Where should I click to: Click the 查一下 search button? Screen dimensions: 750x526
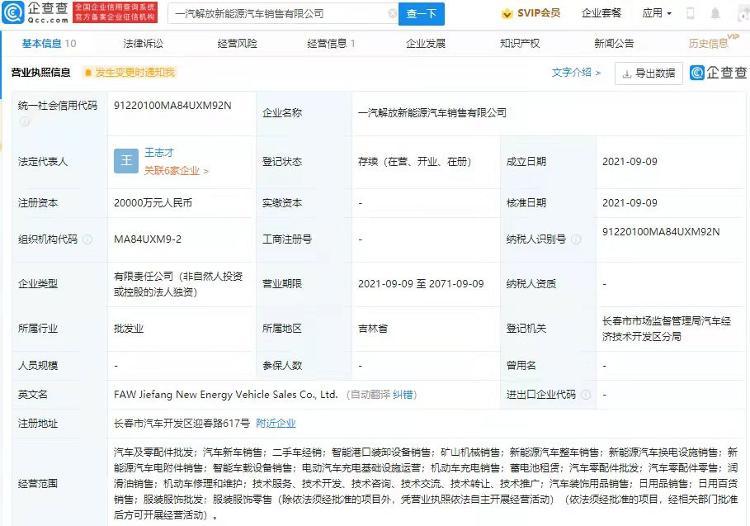(421, 14)
